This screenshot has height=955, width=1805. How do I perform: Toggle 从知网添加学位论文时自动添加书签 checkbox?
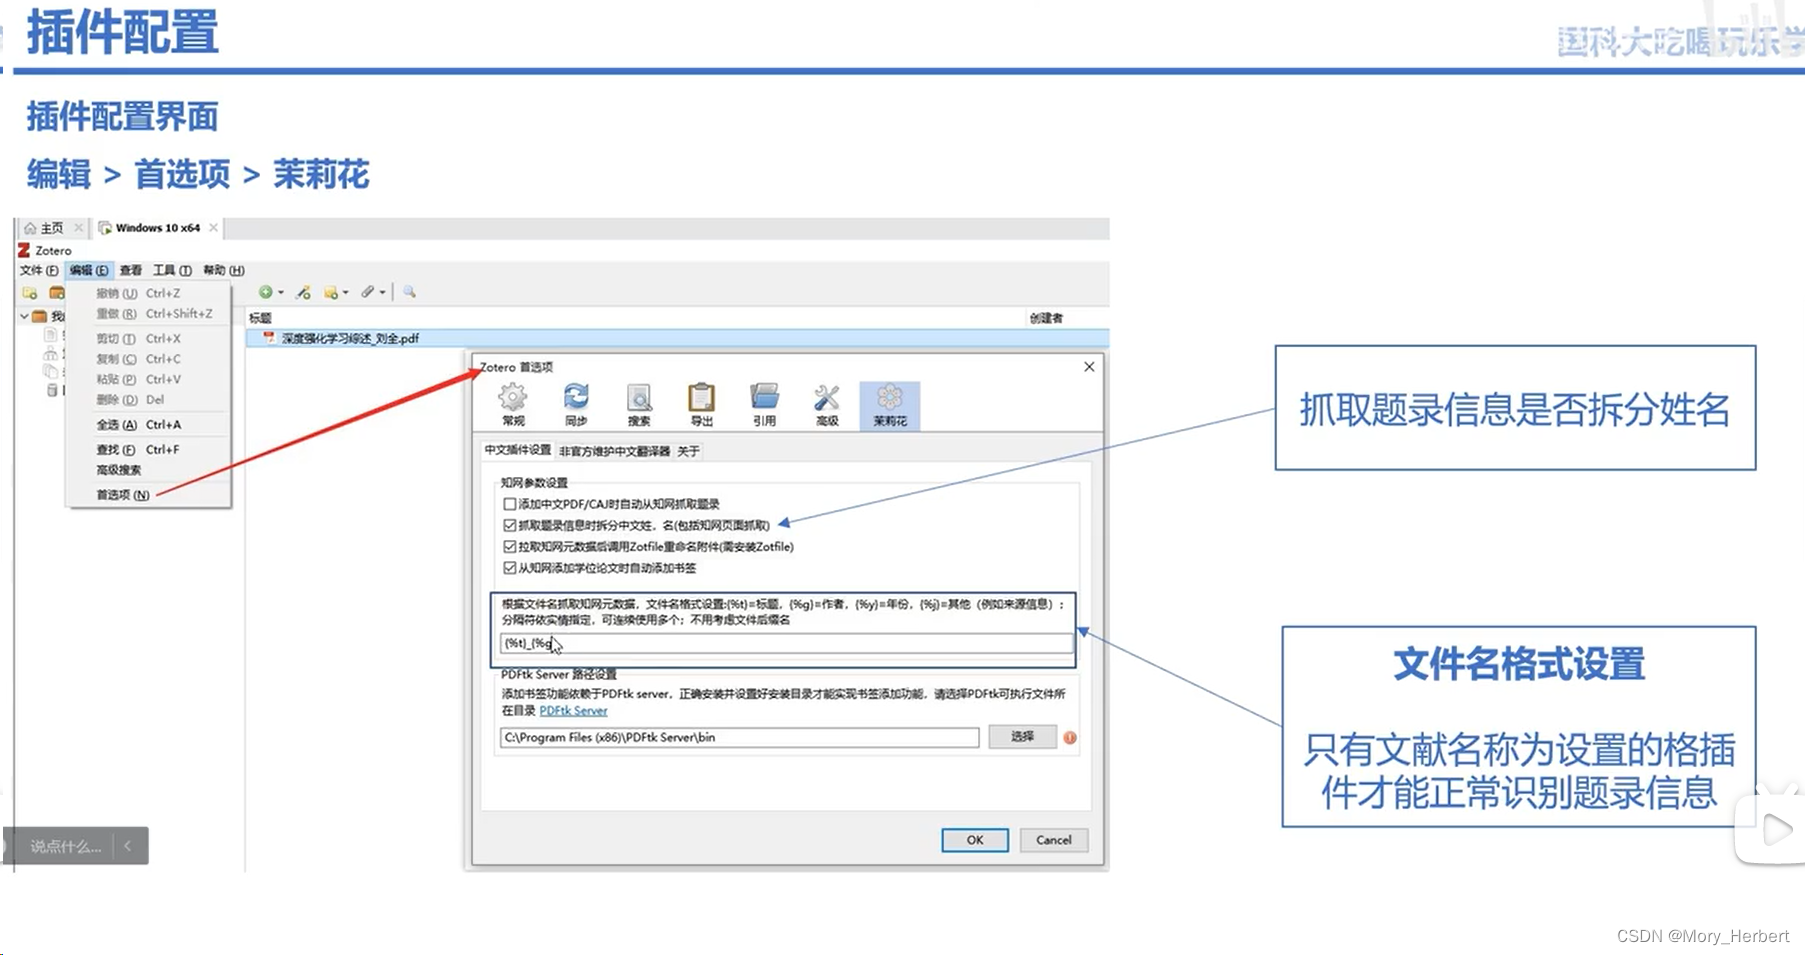(510, 568)
